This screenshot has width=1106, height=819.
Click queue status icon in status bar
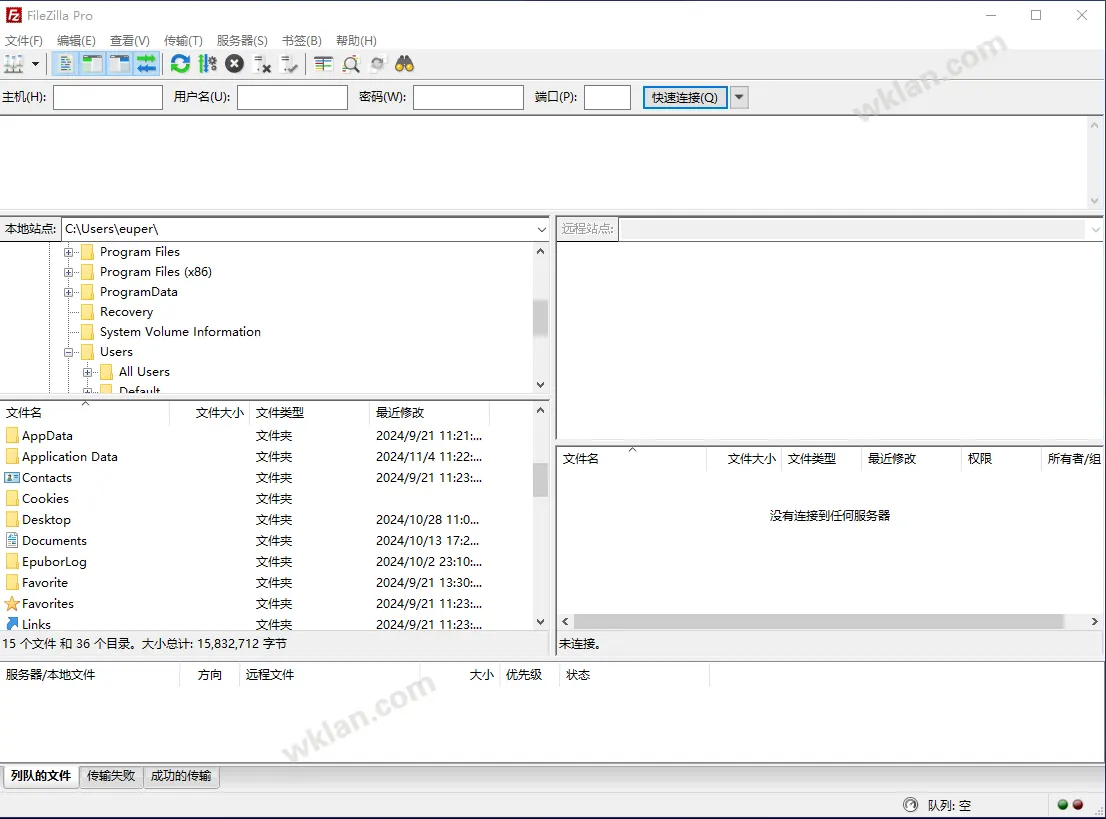coord(911,805)
